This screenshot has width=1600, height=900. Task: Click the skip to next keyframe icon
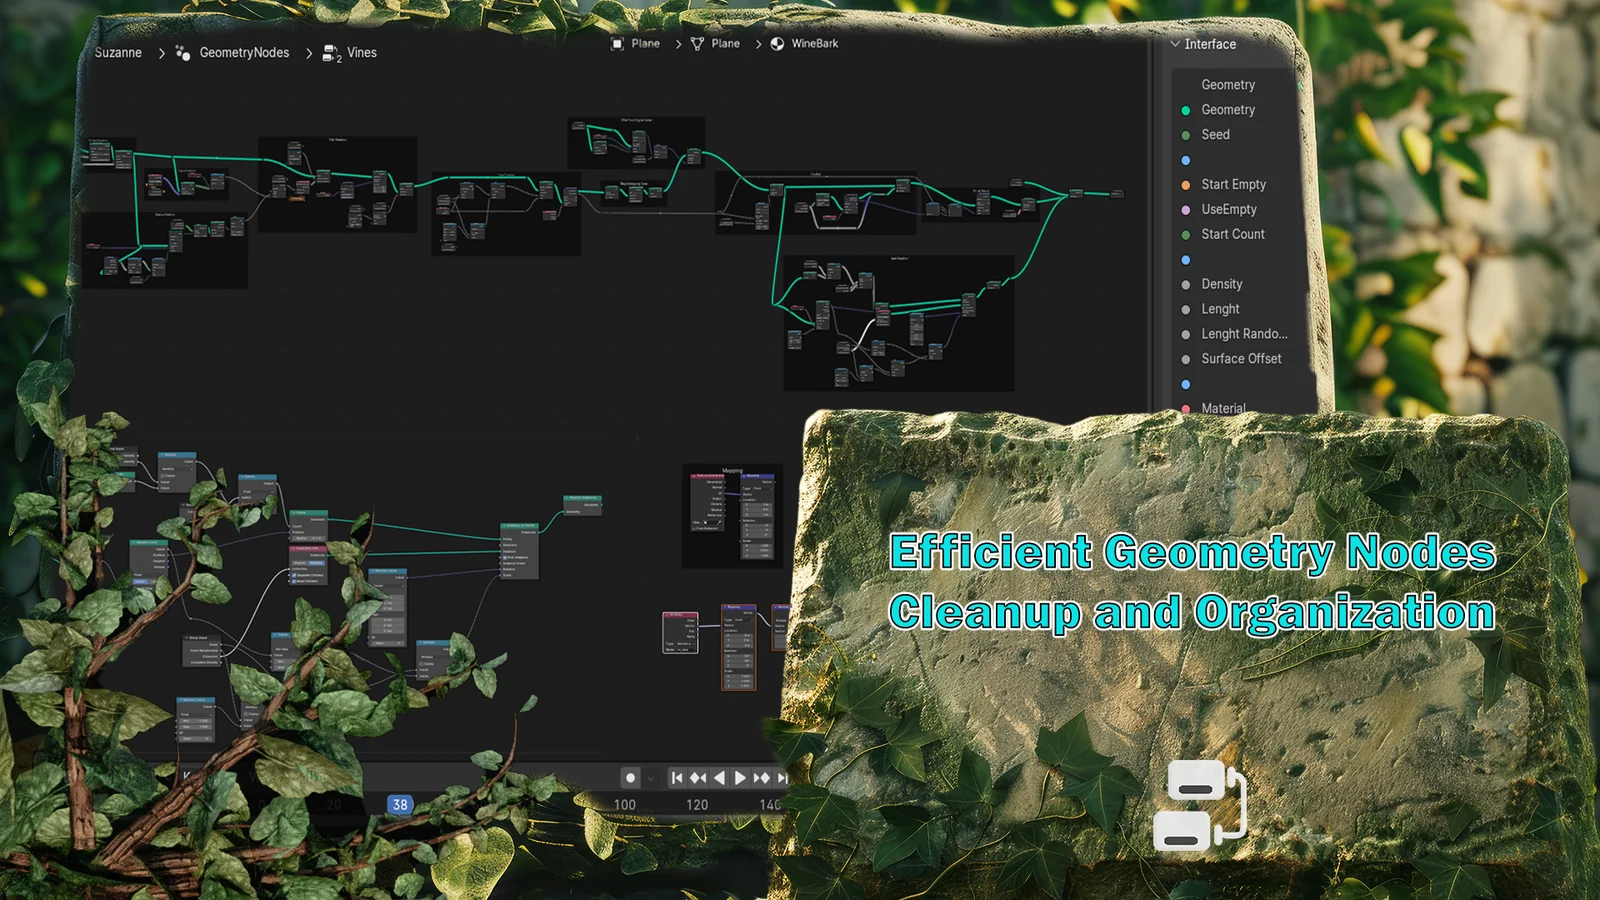[x=762, y=778]
